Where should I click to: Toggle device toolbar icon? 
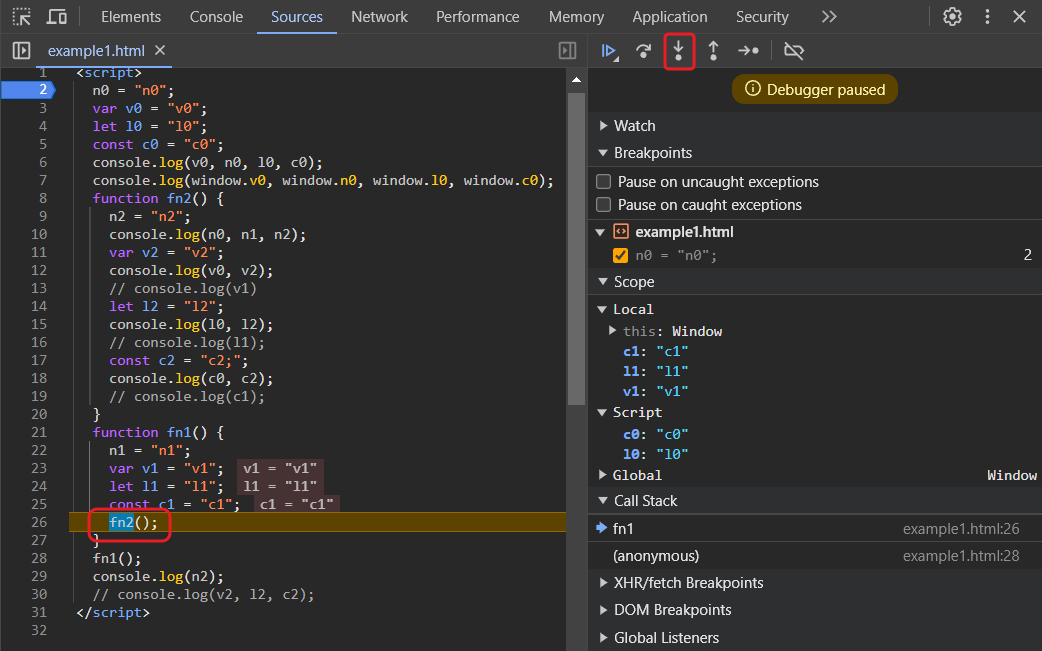[x=57, y=17]
